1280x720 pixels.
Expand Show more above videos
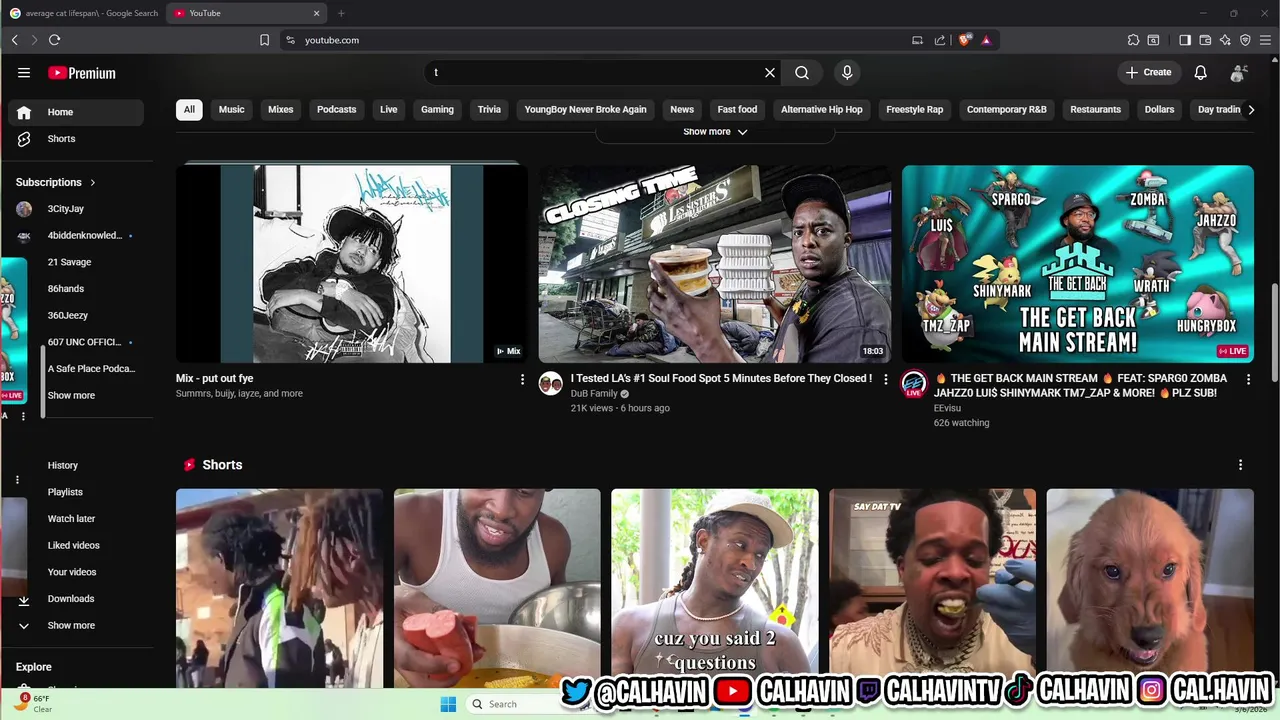[715, 132]
